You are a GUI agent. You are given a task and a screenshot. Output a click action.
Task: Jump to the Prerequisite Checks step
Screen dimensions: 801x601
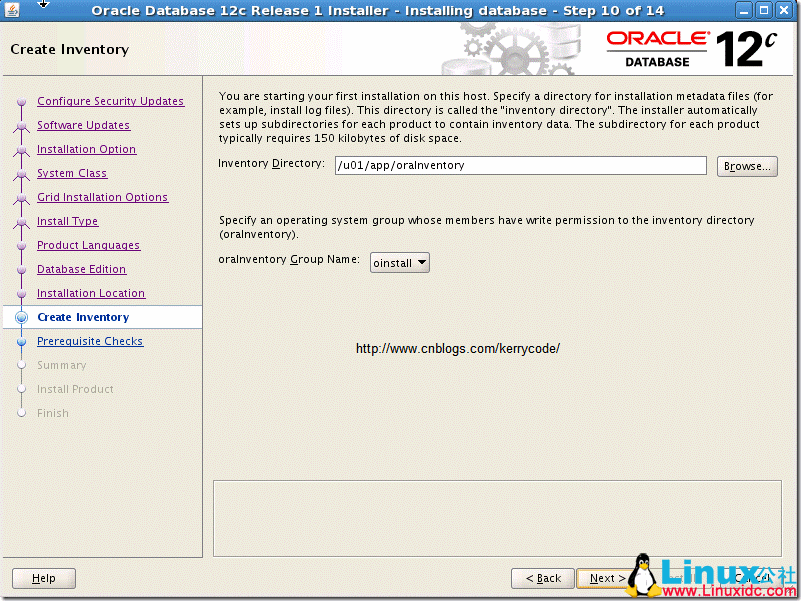tap(90, 341)
